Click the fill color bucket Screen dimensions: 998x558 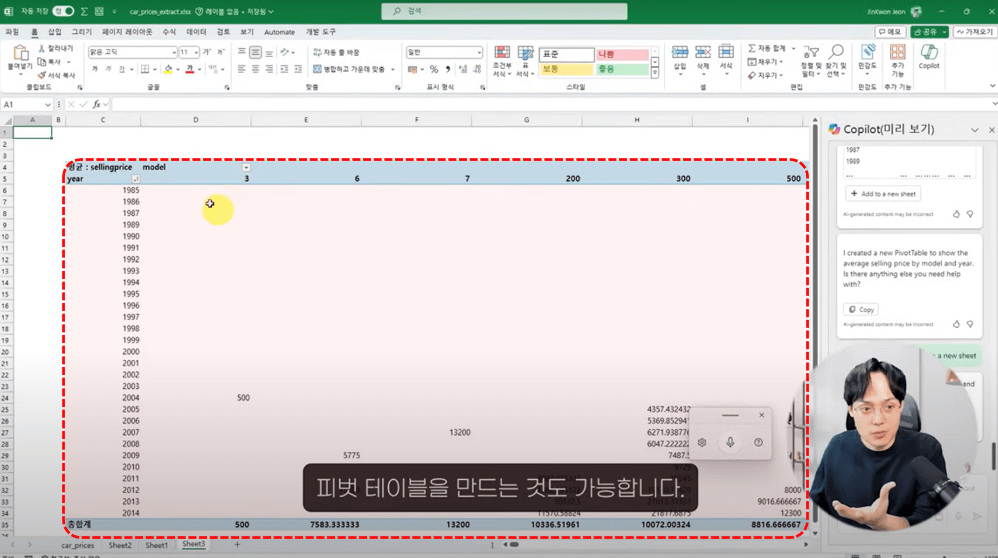[168, 69]
